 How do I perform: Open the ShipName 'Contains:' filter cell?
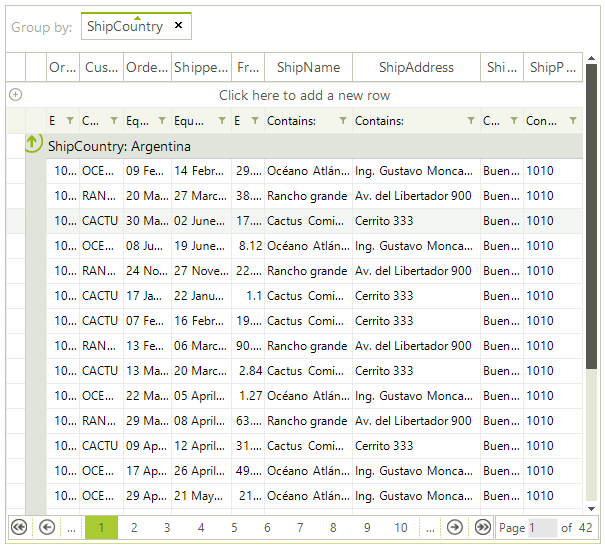(x=298, y=121)
